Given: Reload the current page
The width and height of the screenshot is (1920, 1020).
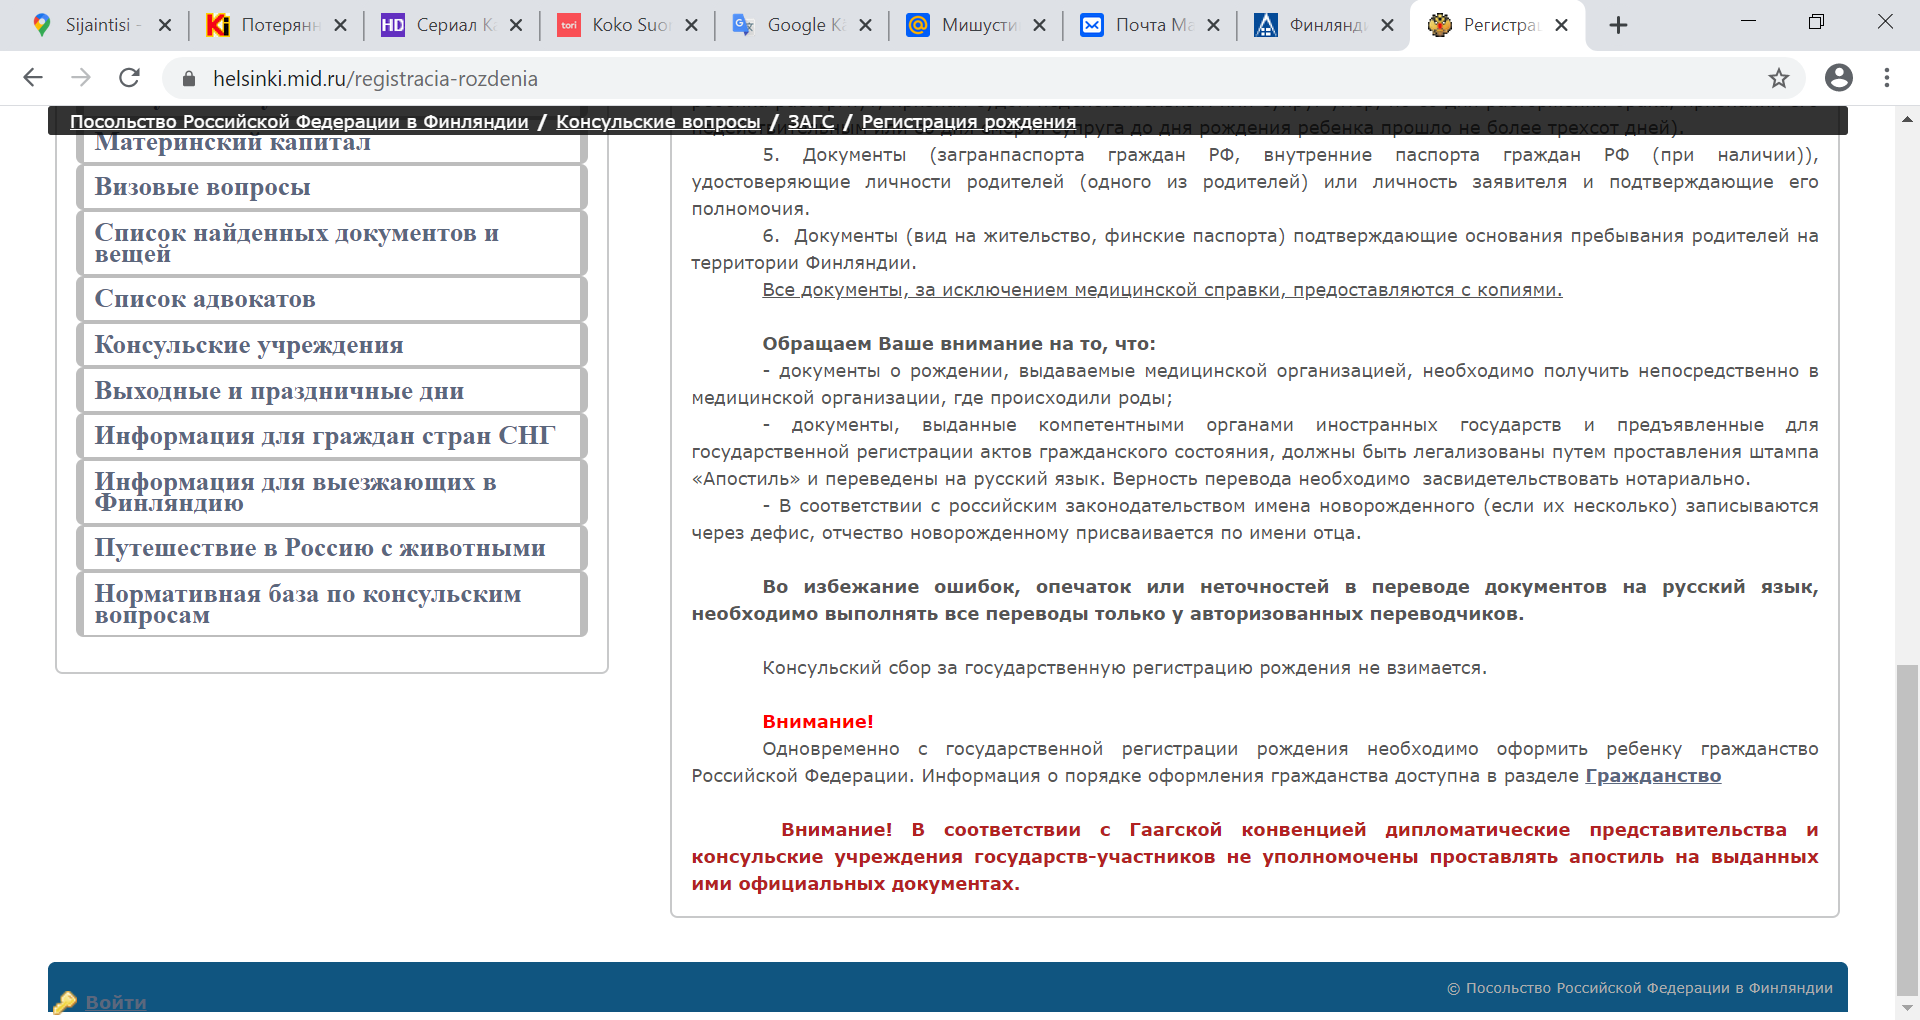Looking at the screenshot, I should 129,78.
